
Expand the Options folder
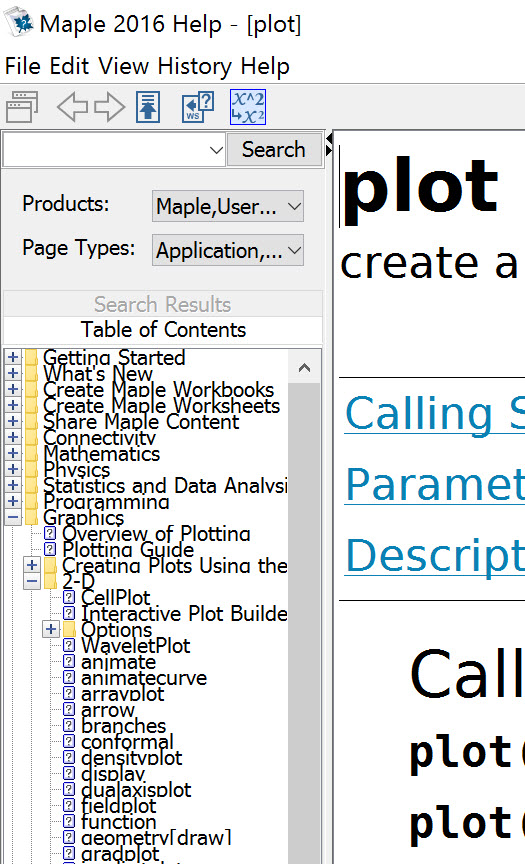51,629
